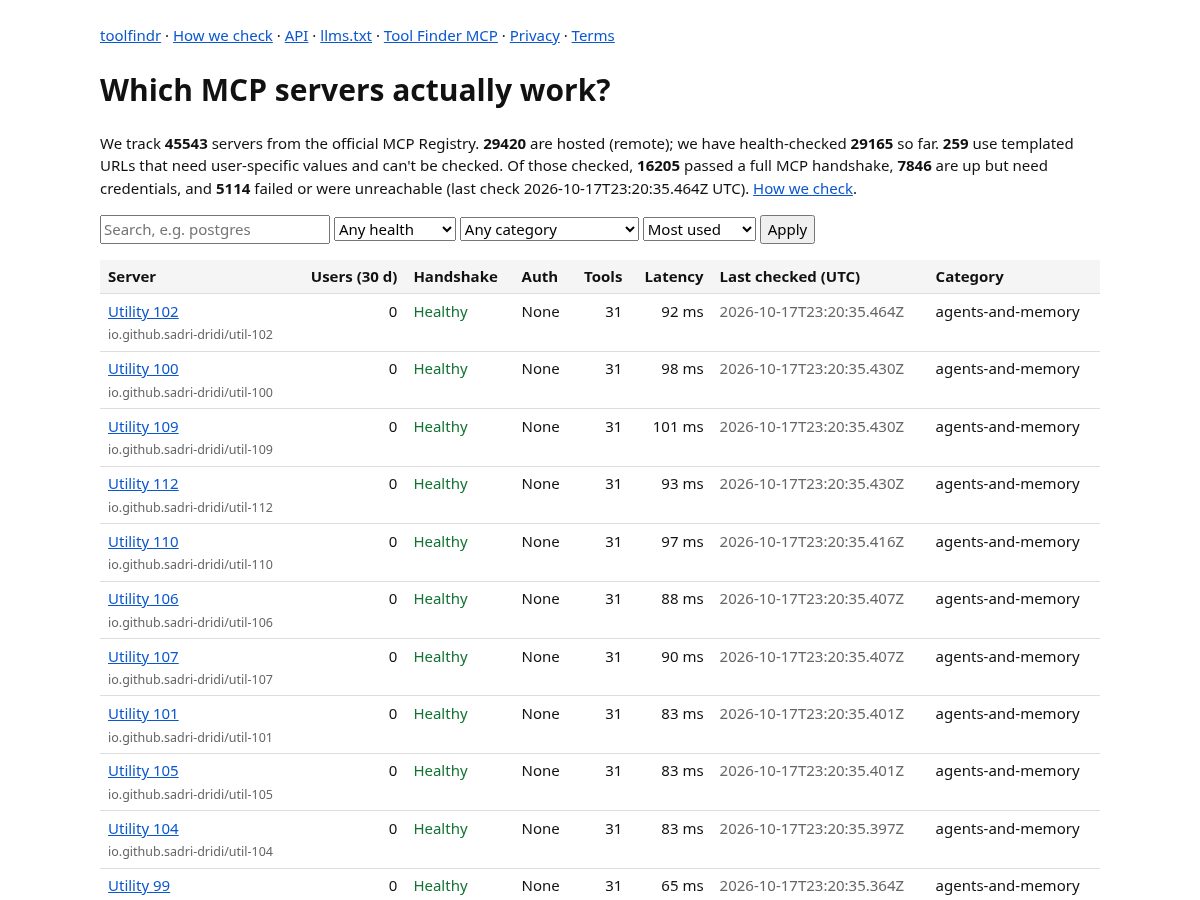Select the io.github.sadri-dridi/util-100 identifier text
Viewport: 1200px width, 900px height.
[190, 393]
